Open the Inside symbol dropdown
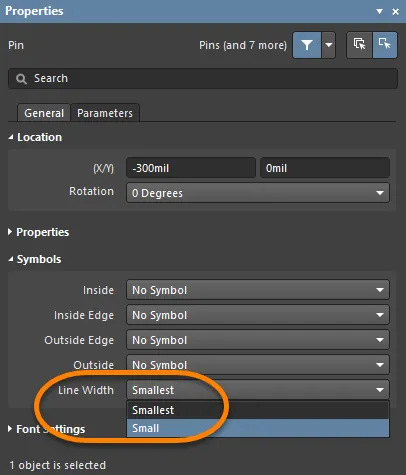406x475 pixels. (258, 290)
